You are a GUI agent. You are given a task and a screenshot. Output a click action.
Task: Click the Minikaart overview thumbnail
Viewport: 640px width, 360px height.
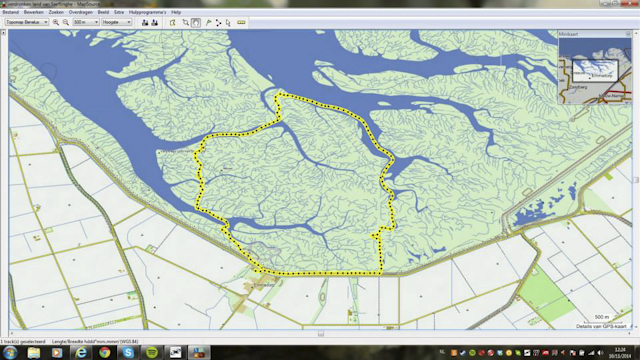pos(595,71)
